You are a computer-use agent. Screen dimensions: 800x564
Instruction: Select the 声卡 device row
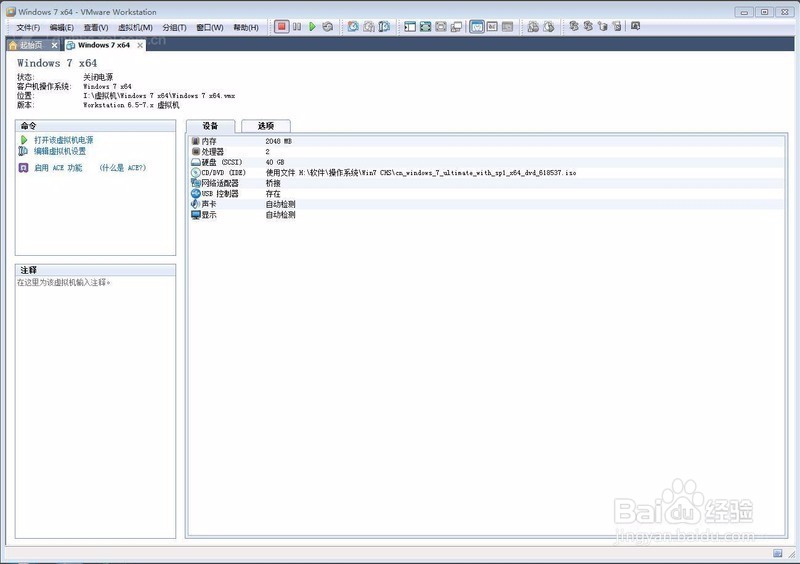point(486,204)
